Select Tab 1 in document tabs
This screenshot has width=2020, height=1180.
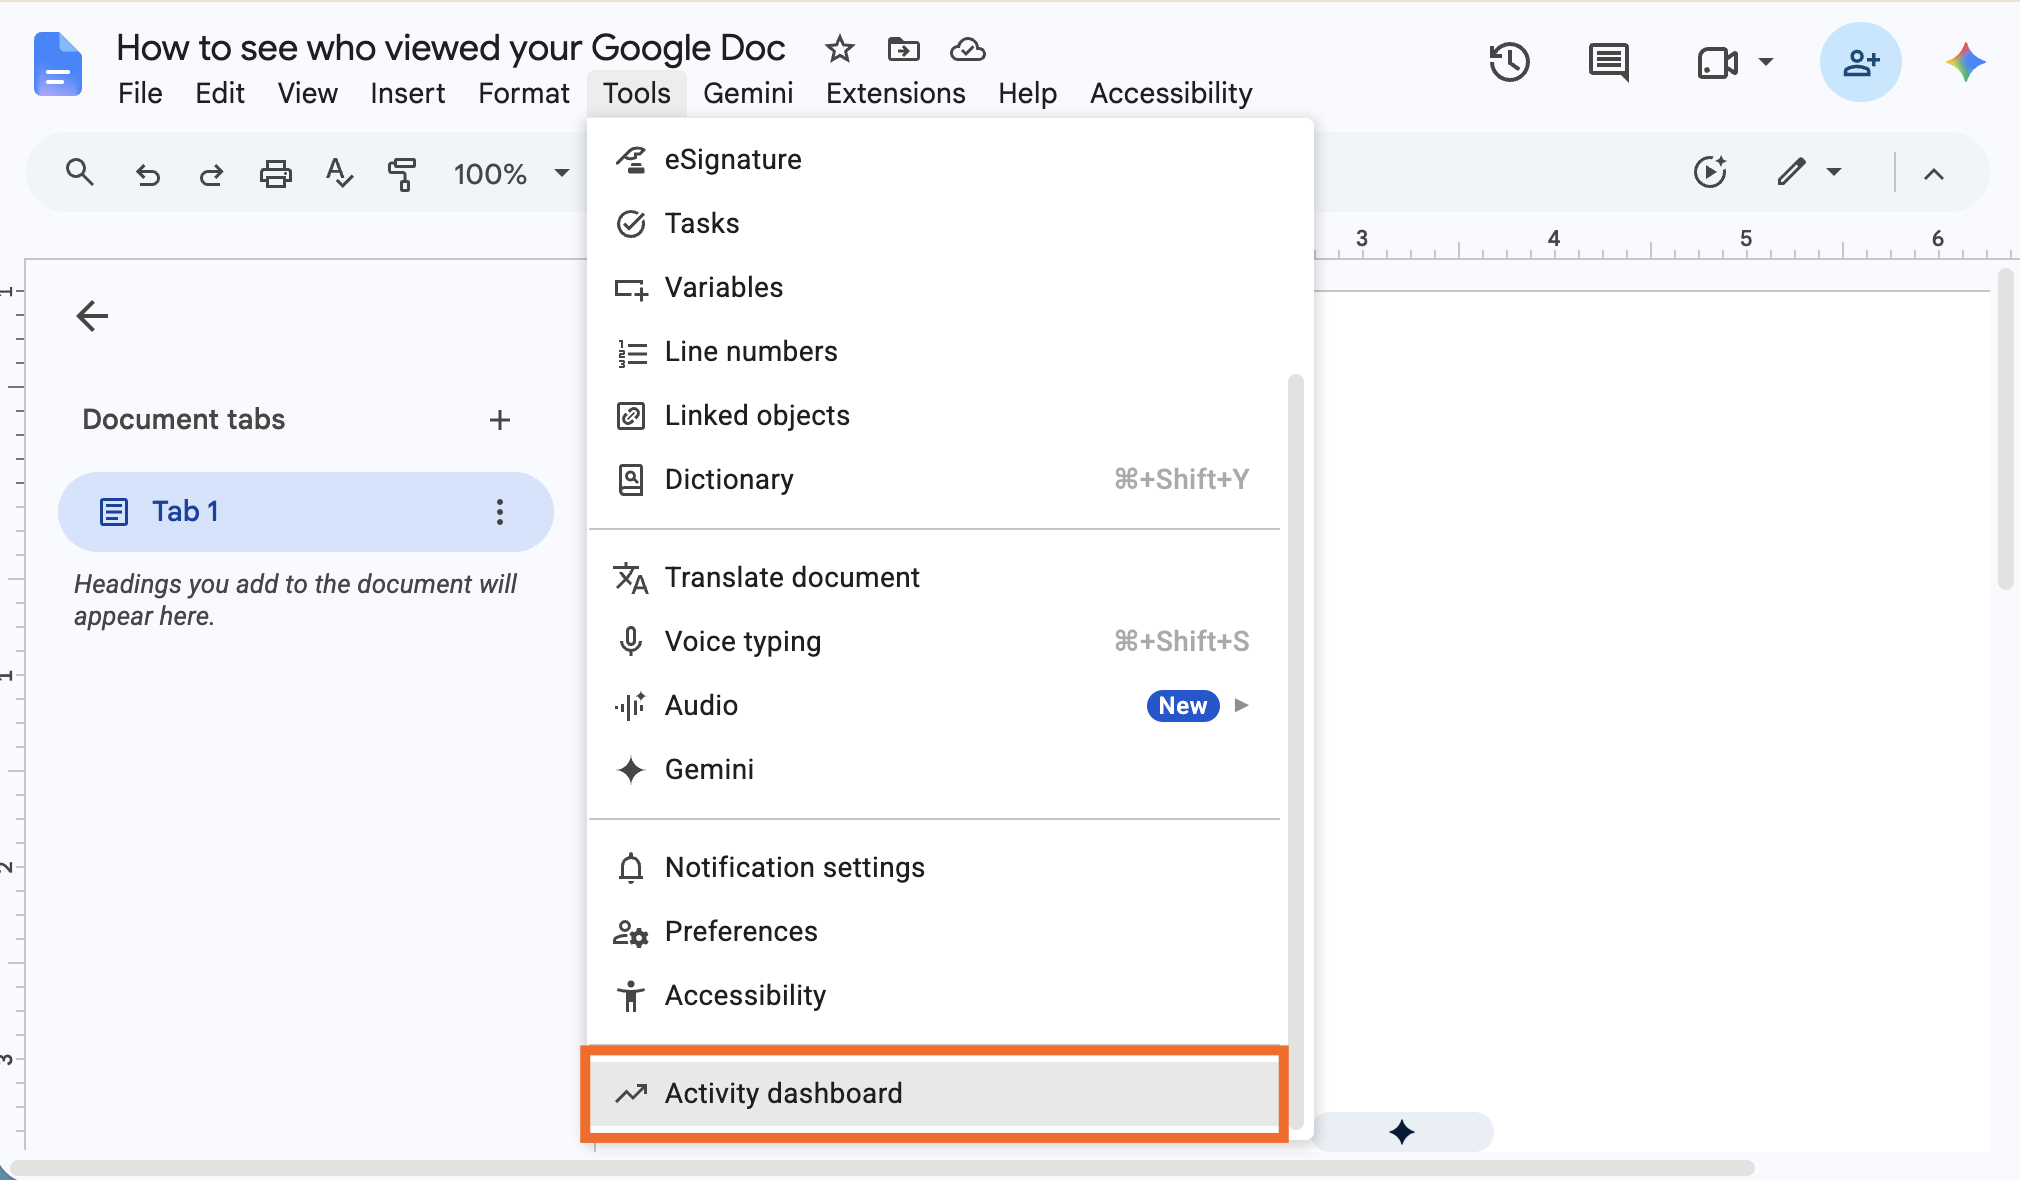pyautogui.click(x=305, y=512)
